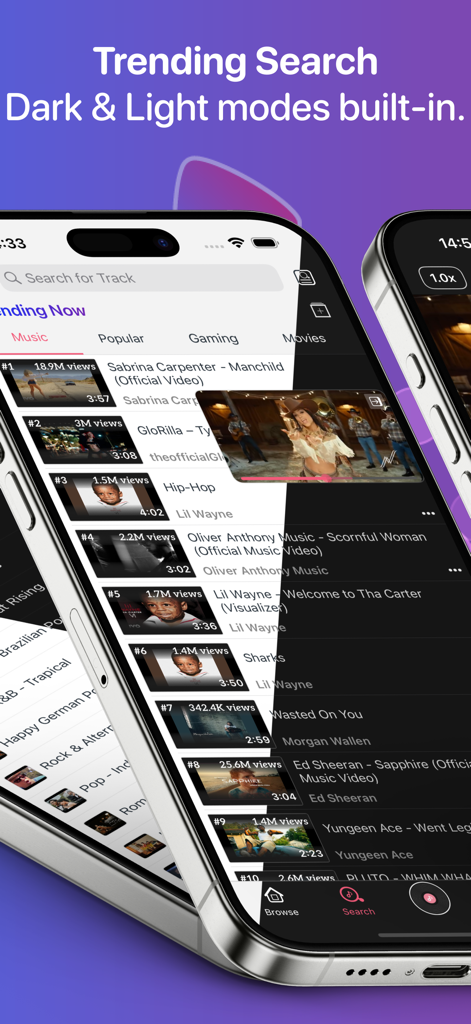Open the #5 Welcome to Tha Carter thumbnail
The height and width of the screenshot is (1024, 471).
tap(162, 610)
